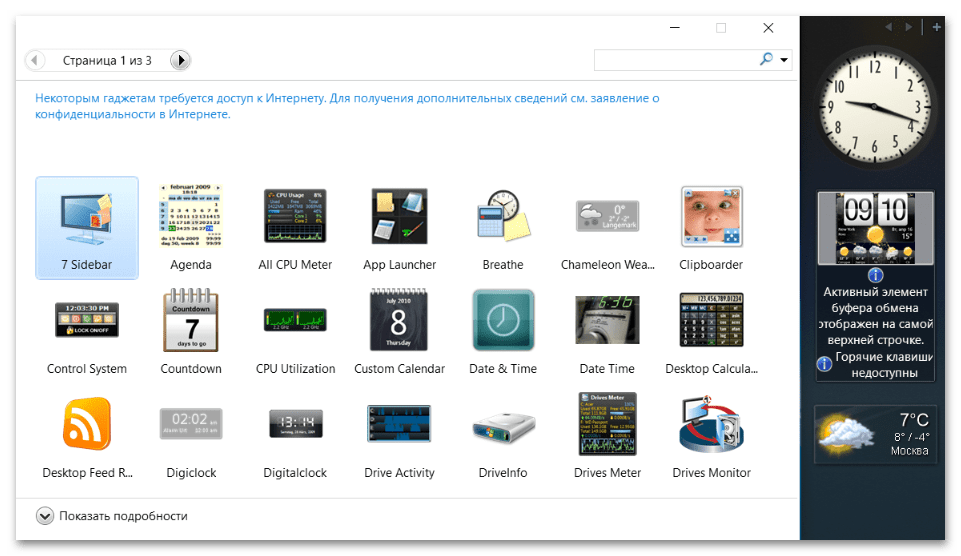Close the gadgets gallery window
Viewport: 961px width, 556px height.
pyautogui.click(x=768, y=28)
